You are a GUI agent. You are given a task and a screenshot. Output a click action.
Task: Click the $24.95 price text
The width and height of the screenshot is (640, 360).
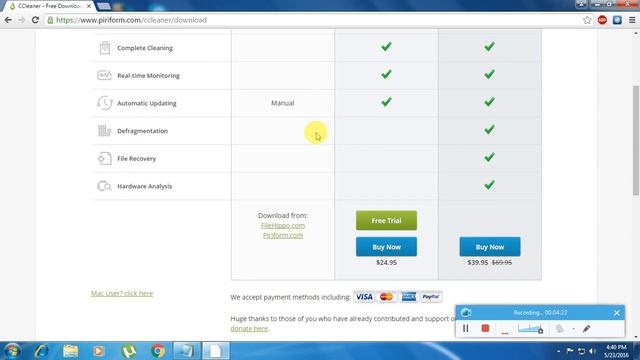(x=386, y=262)
